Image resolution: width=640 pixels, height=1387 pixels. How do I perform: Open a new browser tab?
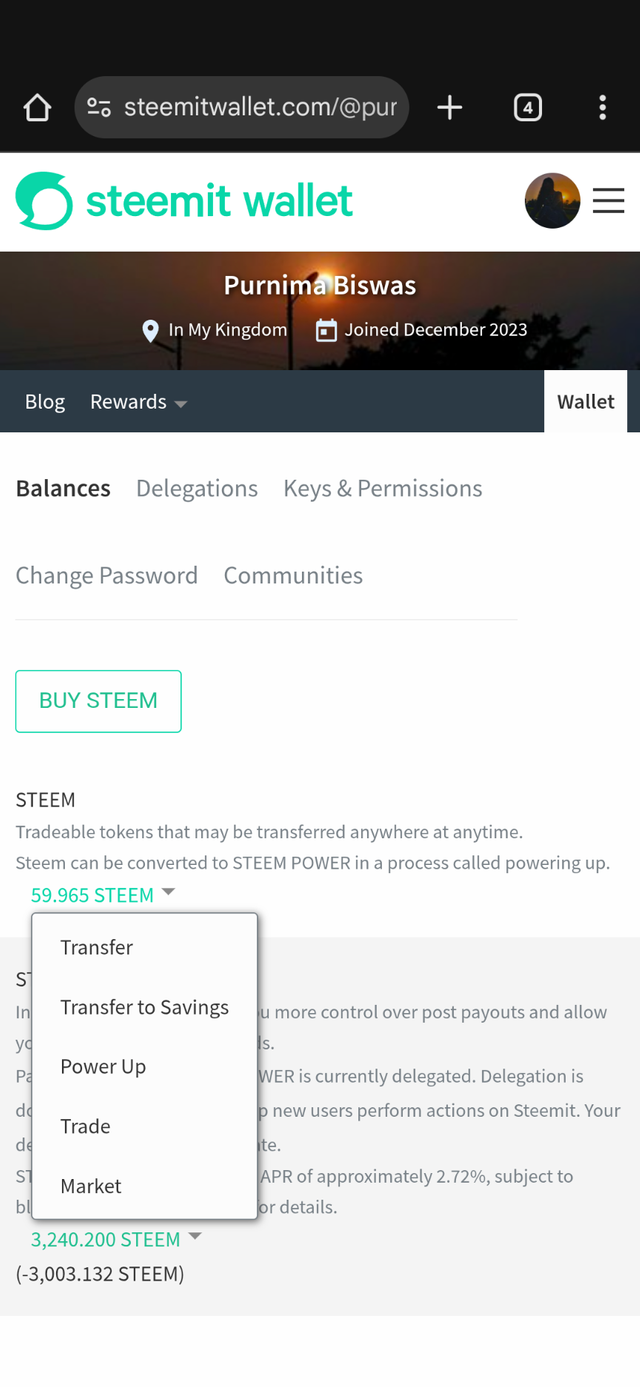click(x=450, y=107)
